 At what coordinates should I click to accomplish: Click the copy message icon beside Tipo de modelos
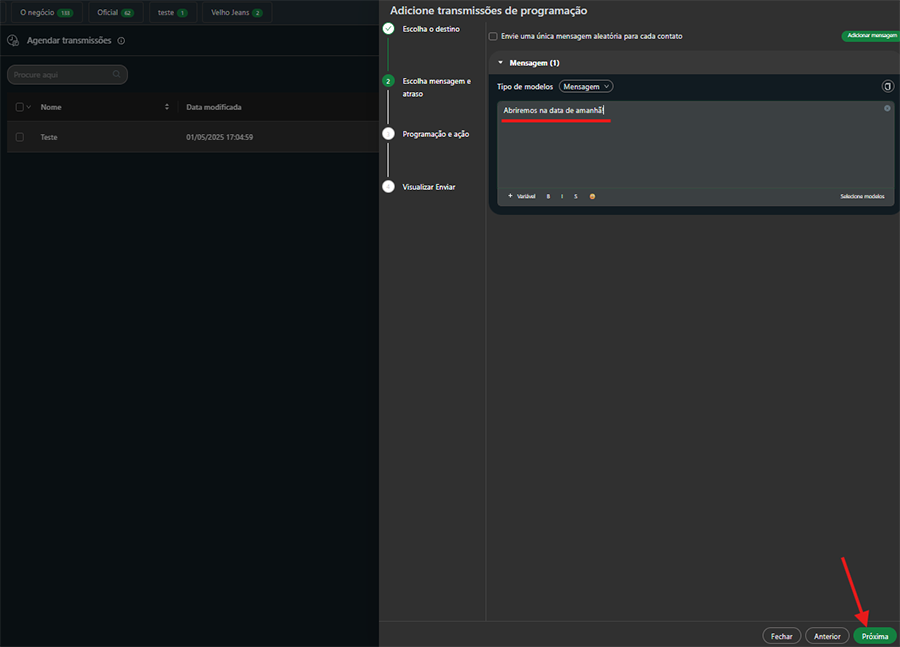[887, 87]
